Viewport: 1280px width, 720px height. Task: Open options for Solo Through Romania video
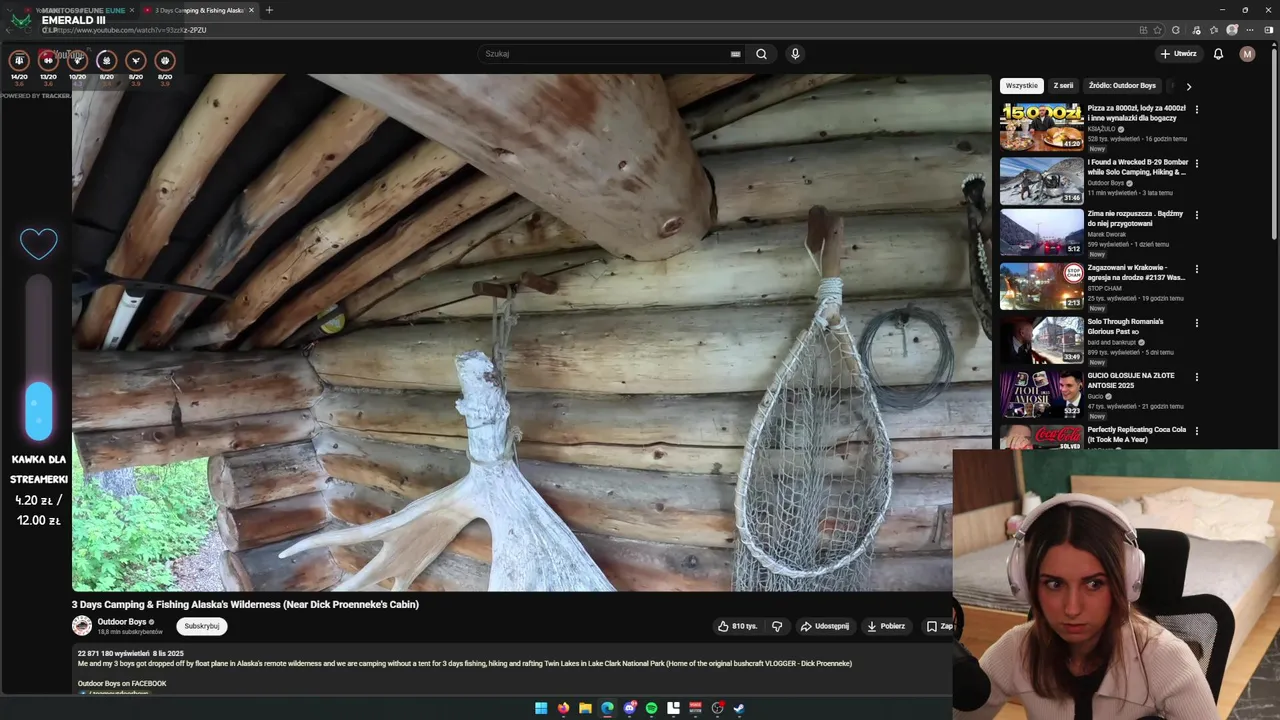pos(1196,323)
